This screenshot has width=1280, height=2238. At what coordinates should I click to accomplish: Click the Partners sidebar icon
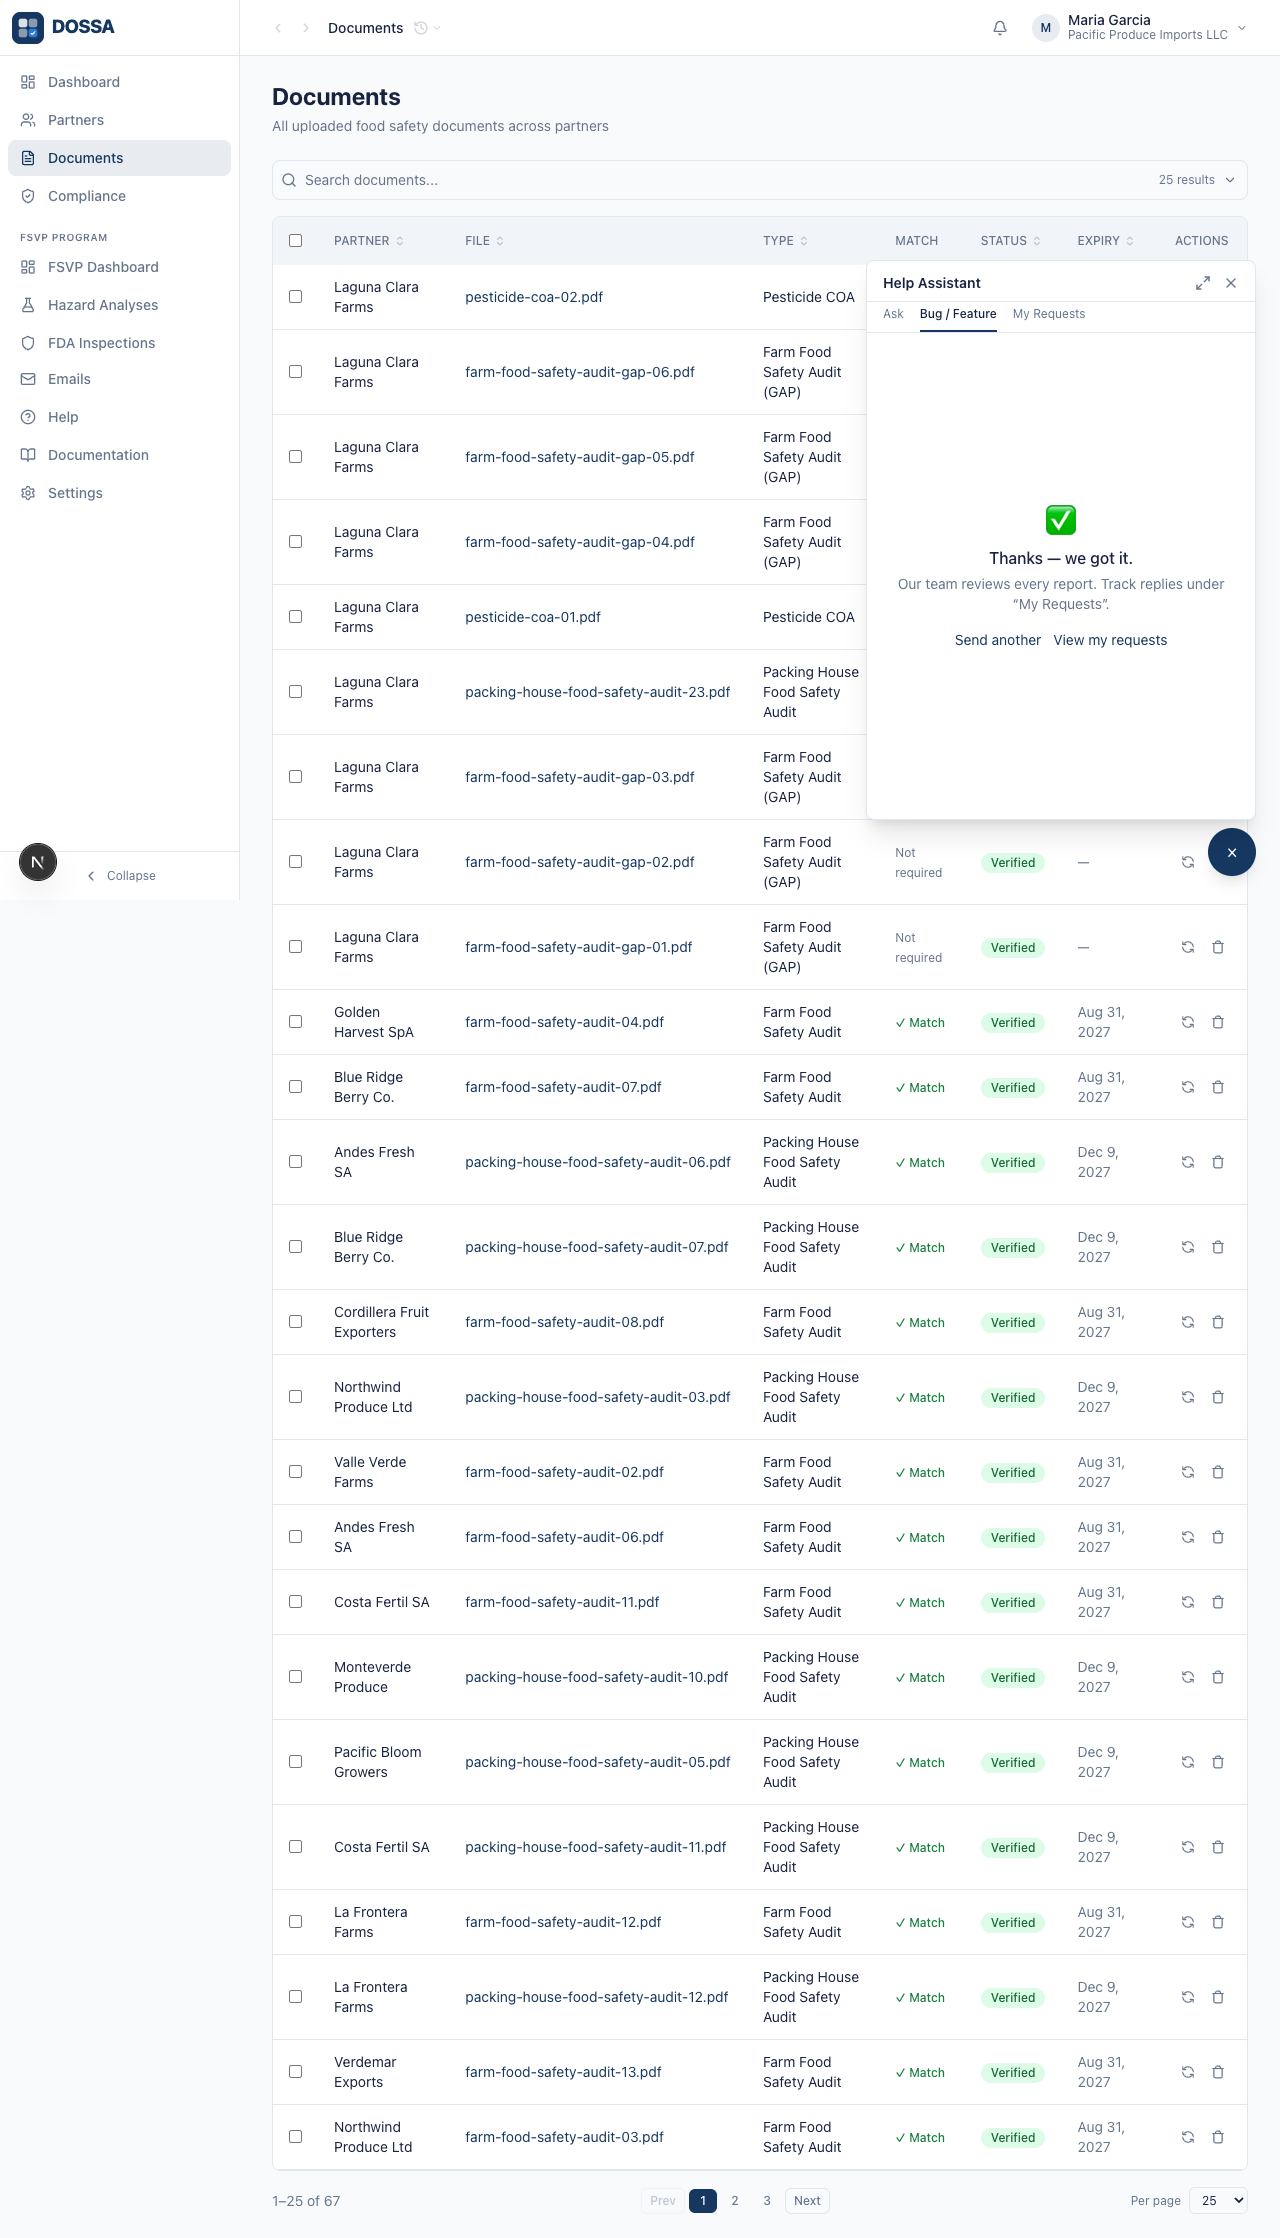[x=28, y=120]
